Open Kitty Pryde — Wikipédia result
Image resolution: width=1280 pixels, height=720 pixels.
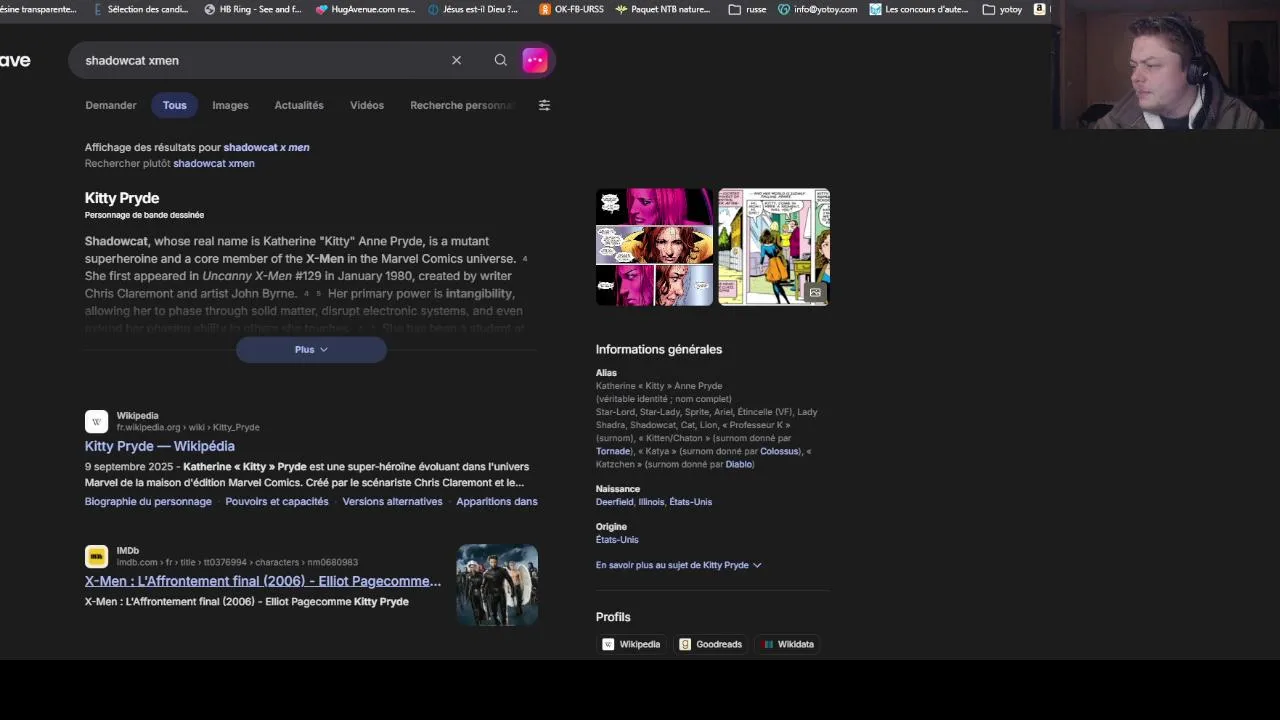click(160, 446)
